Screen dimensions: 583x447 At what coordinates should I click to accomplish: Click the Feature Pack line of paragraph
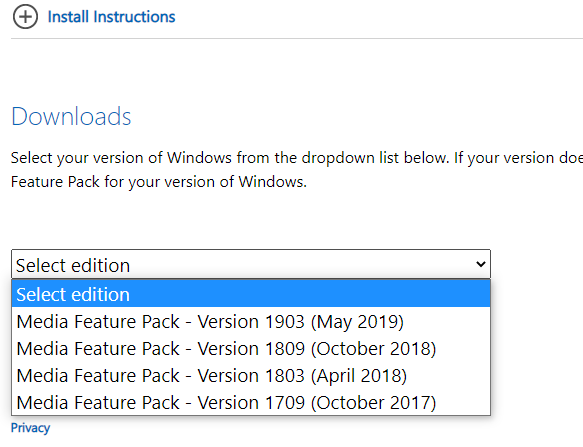tap(159, 182)
